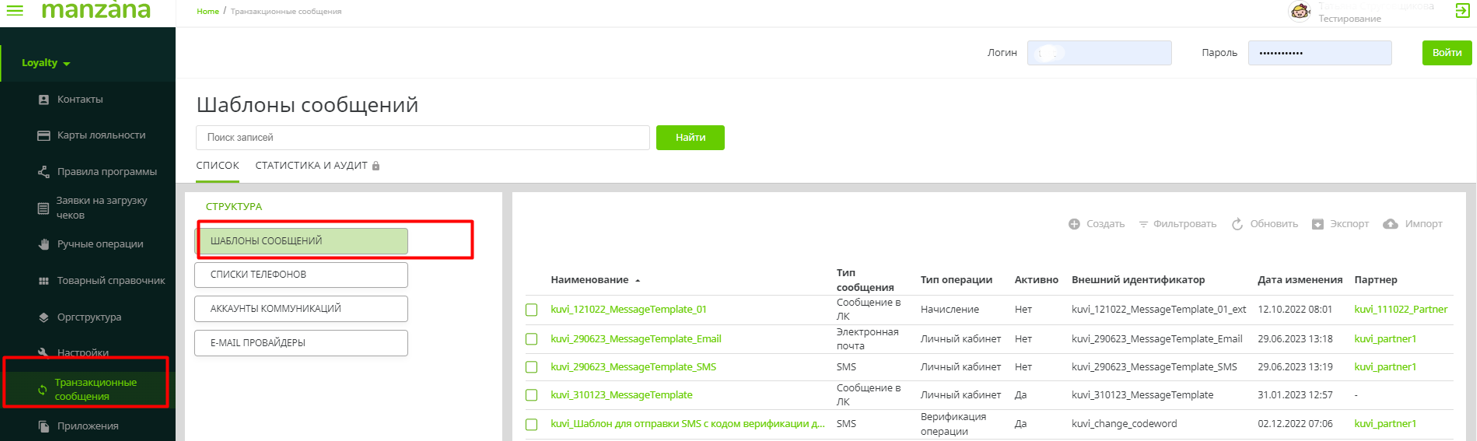Click the Импорт cloud upload icon
The width and height of the screenshot is (1477, 441).
[x=1390, y=224]
